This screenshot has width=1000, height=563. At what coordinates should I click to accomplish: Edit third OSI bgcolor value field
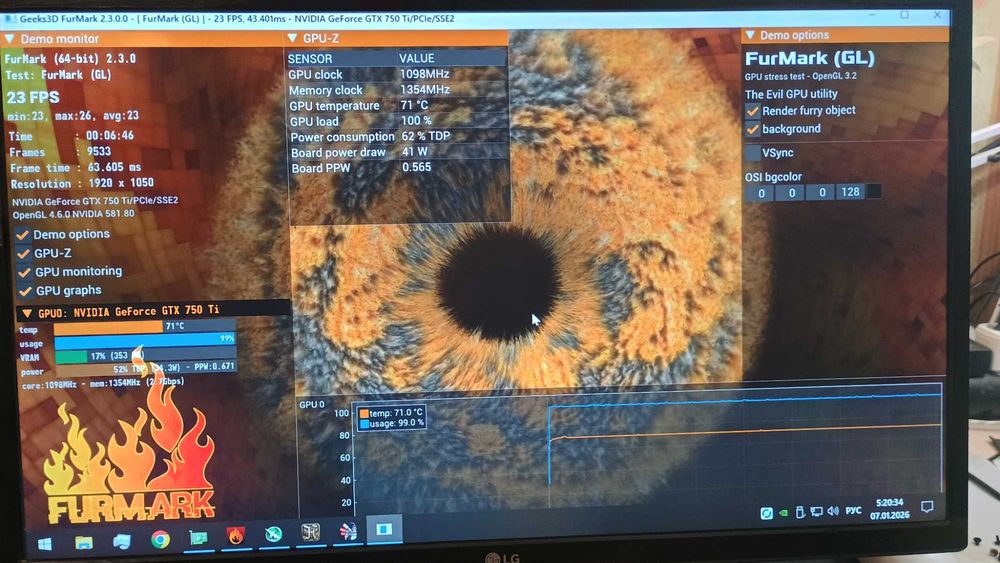(x=822, y=192)
